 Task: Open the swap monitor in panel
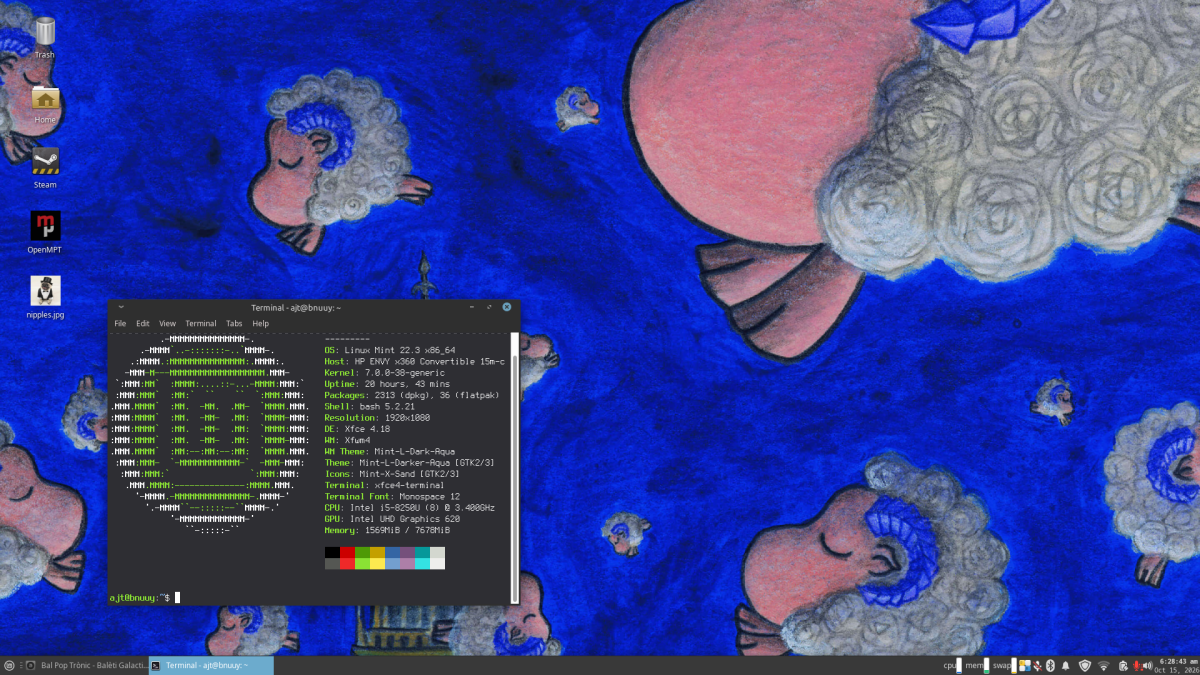point(1005,665)
